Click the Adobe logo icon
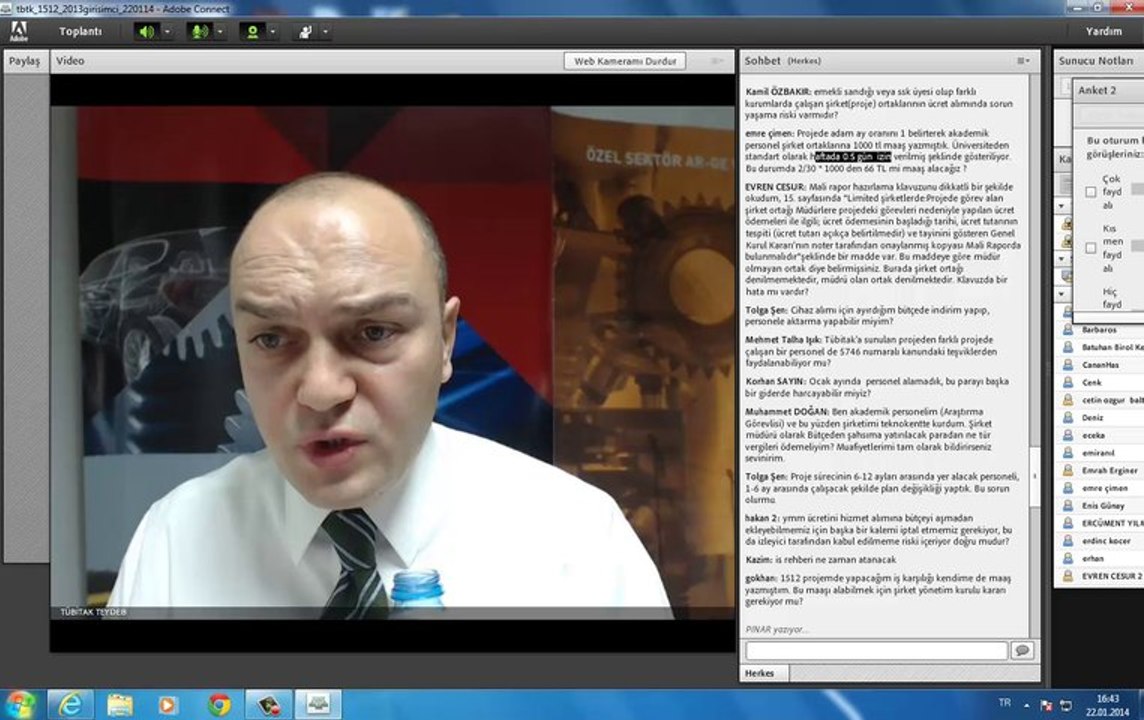 point(18,31)
